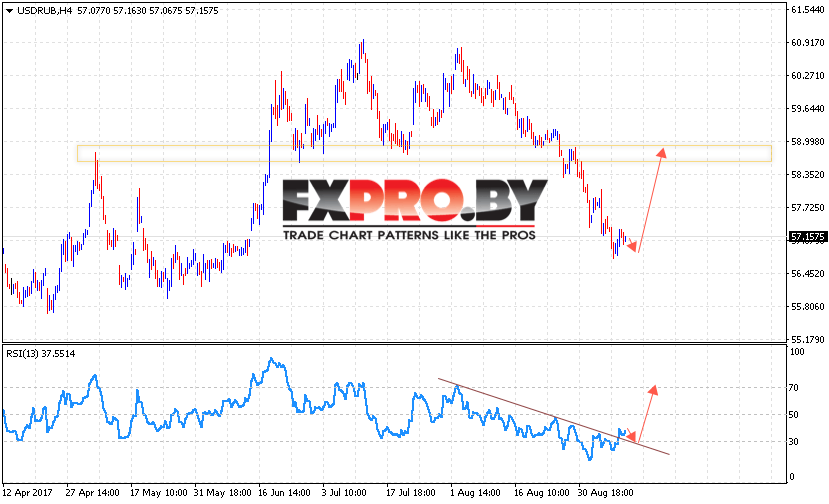Click the 1 Aug 14:00 time label
Viewport: 829px width, 504px height.
click(x=475, y=493)
